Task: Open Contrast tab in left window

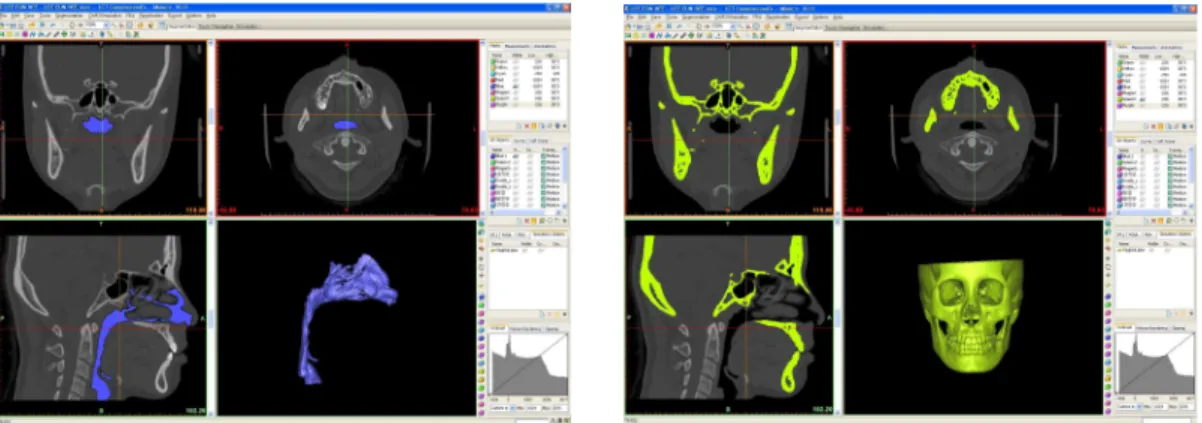Action: pos(497,328)
